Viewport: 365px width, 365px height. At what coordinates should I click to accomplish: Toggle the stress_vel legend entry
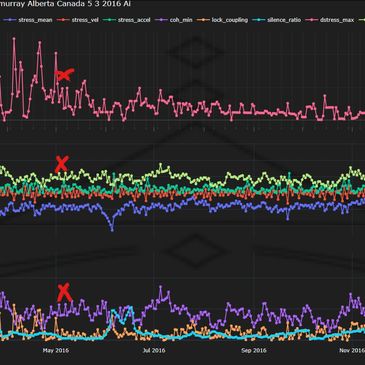coord(78,20)
